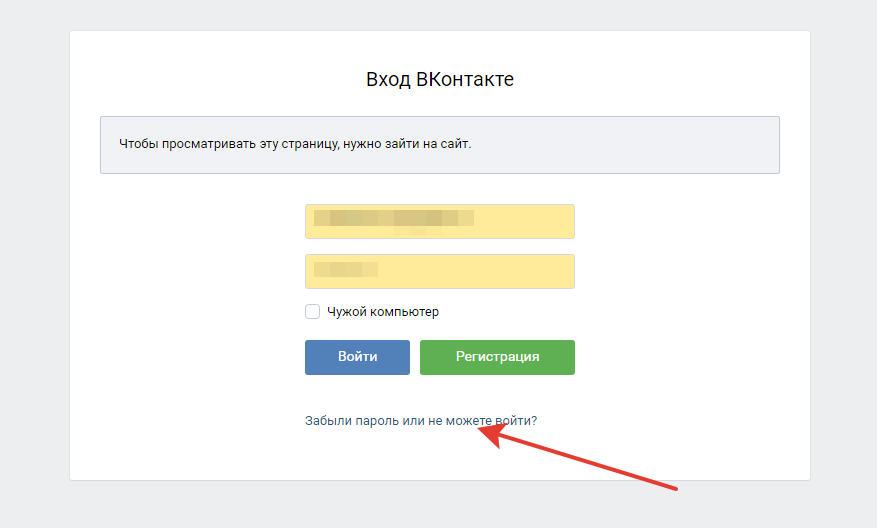Click the blurred login input field
This screenshot has height=528, width=877.
pyautogui.click(x=440, y=221)
